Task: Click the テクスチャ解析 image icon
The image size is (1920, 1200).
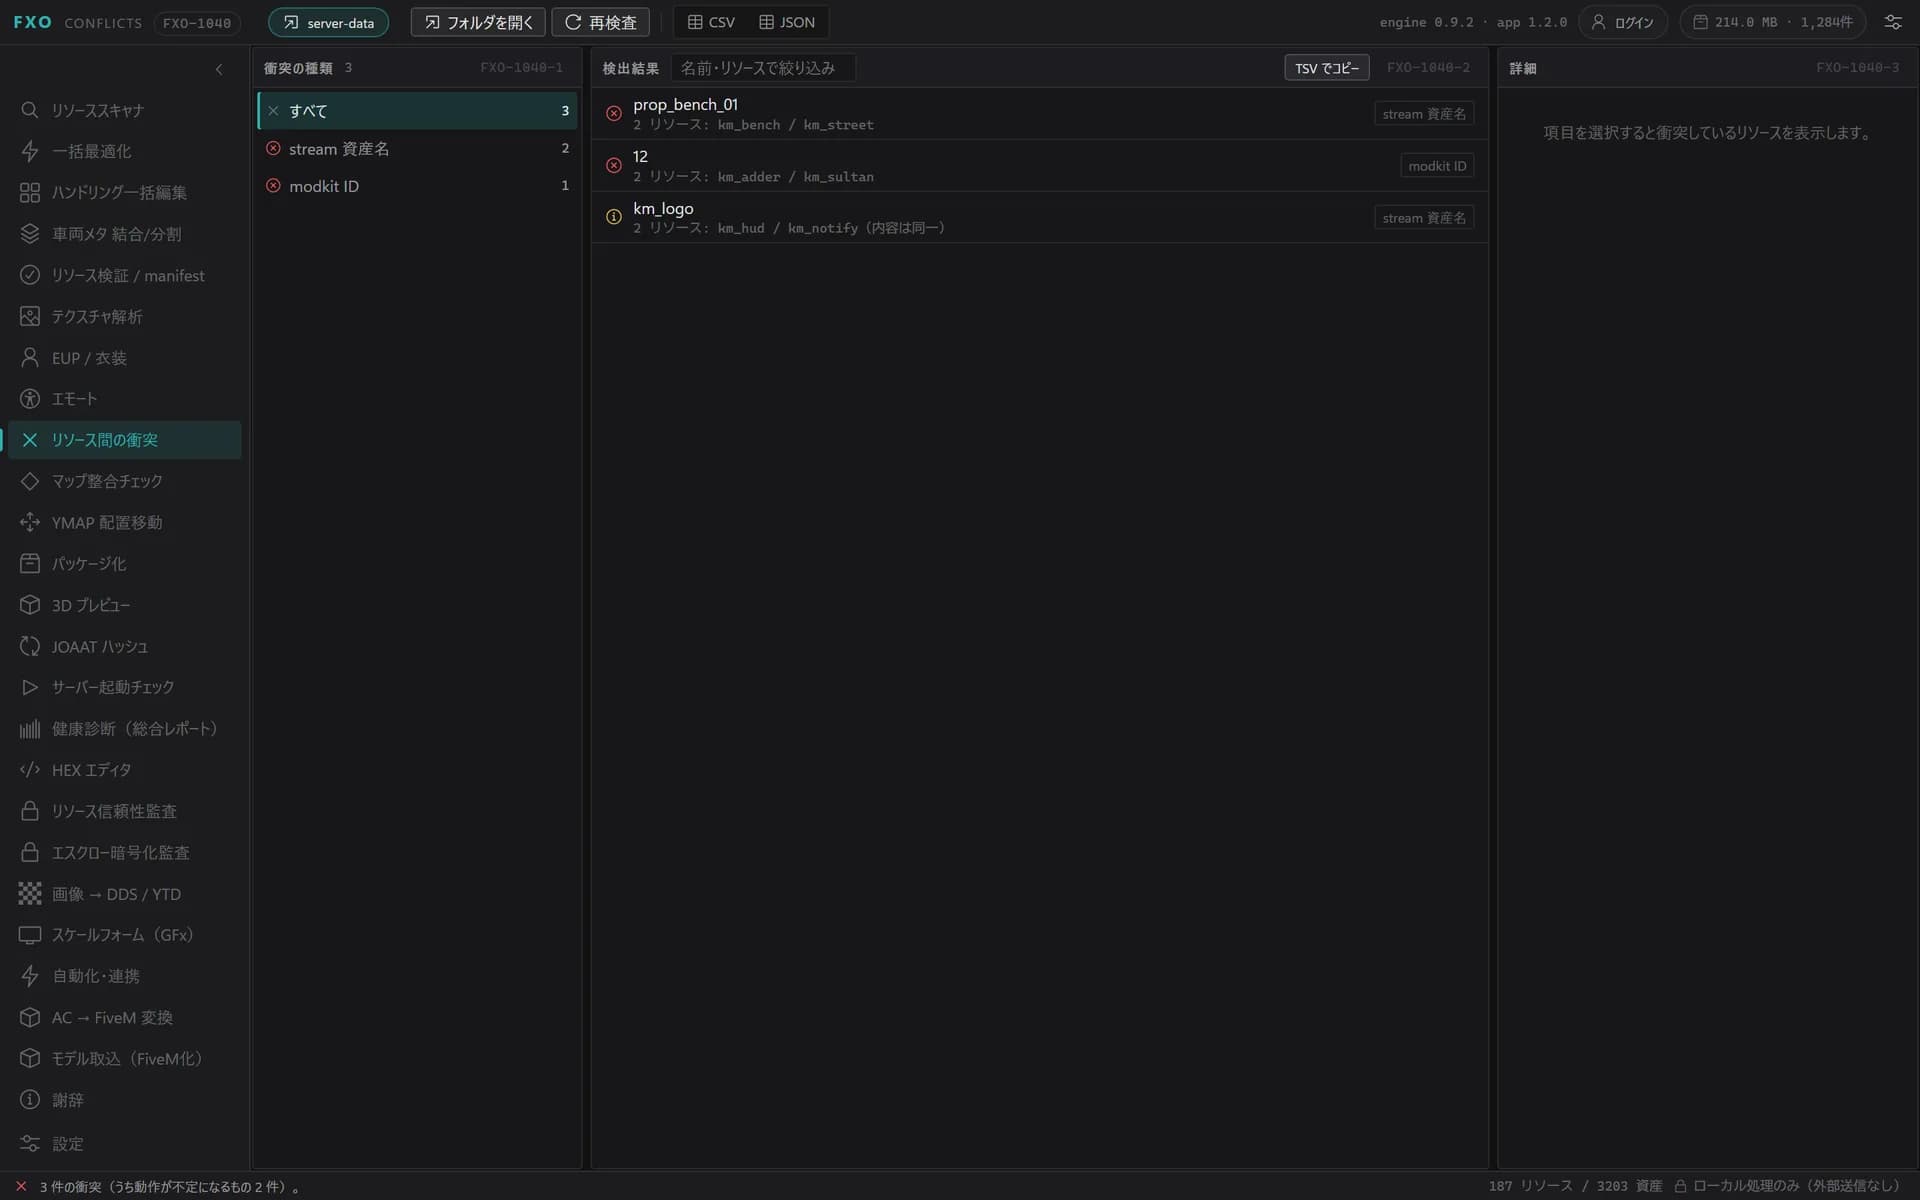Action: point(30,316)
